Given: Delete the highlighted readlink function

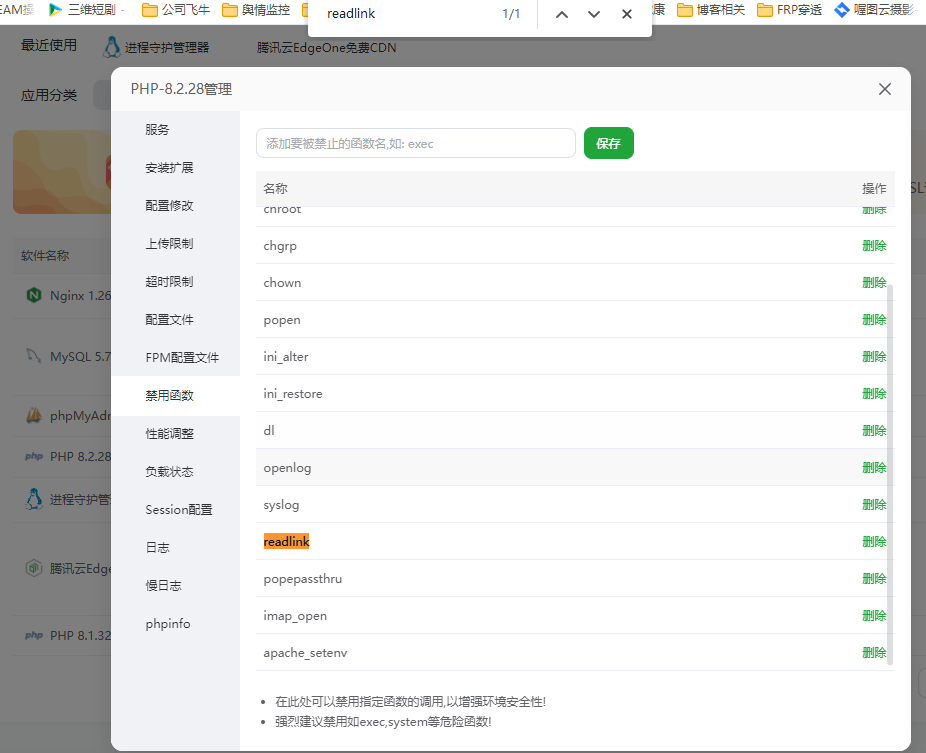Looking at the screenshot, I should (874, 541).
